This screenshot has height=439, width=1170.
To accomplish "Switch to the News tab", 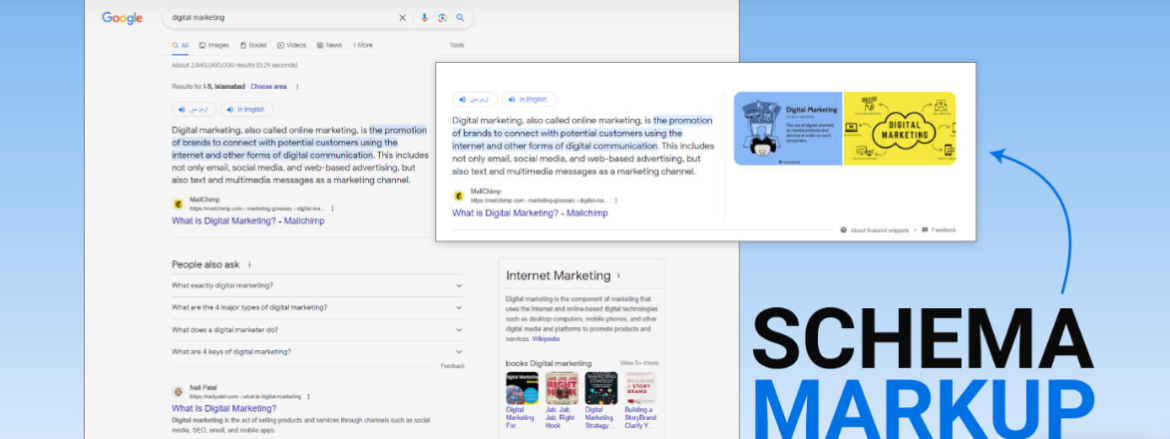I will coord(329,45).
